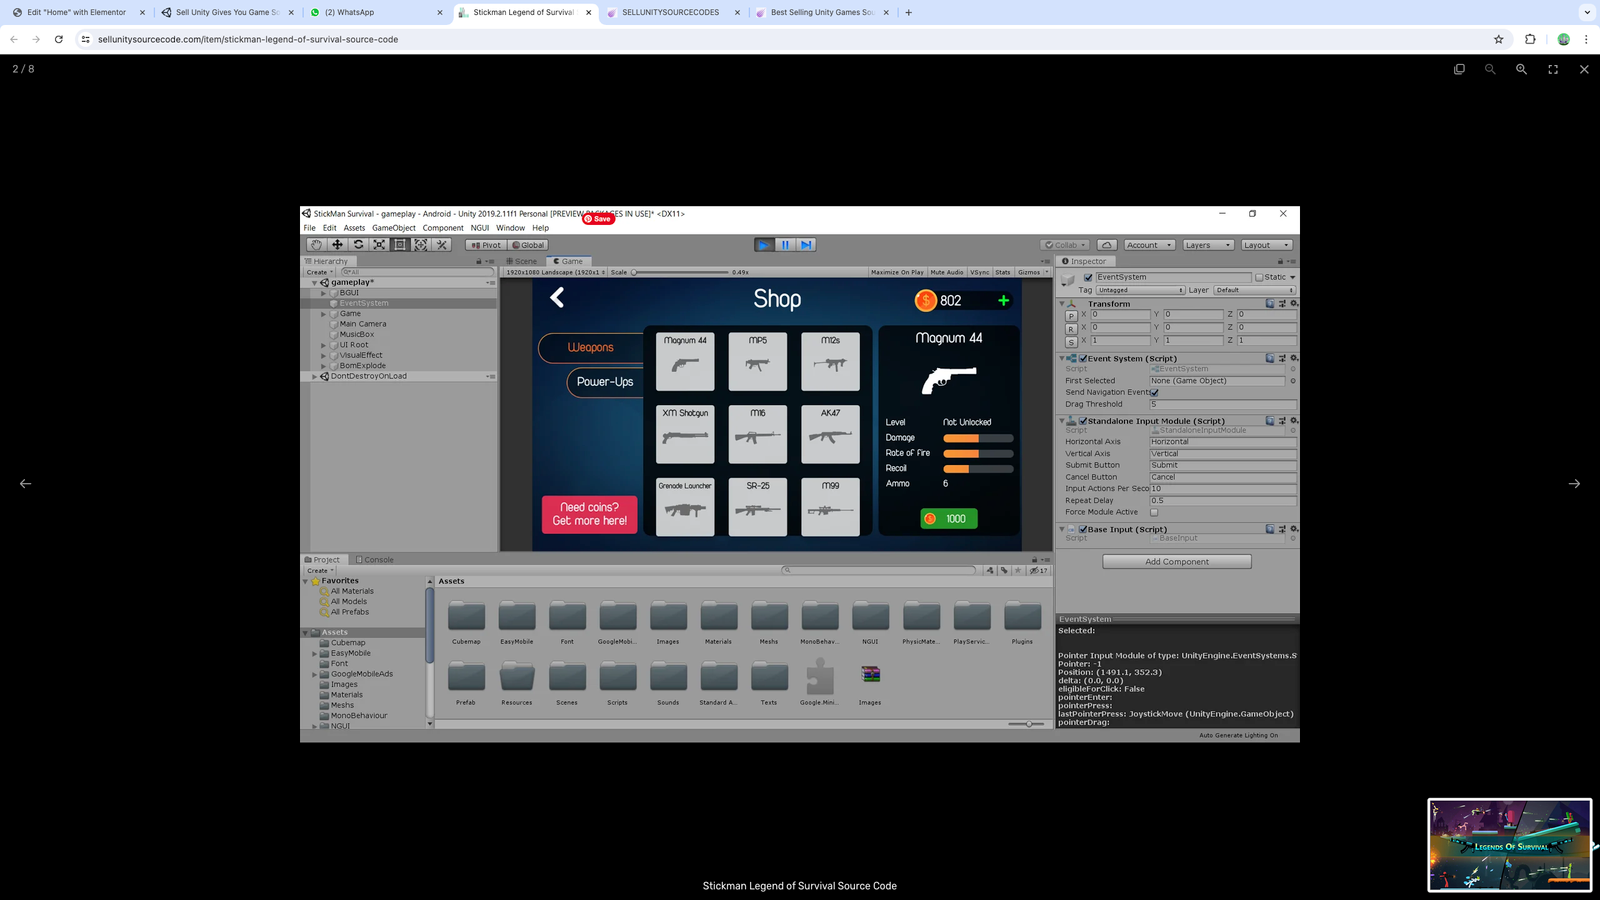
Task: Click the lightbox zoom-in icon
Action: (x=1521, y=69)
